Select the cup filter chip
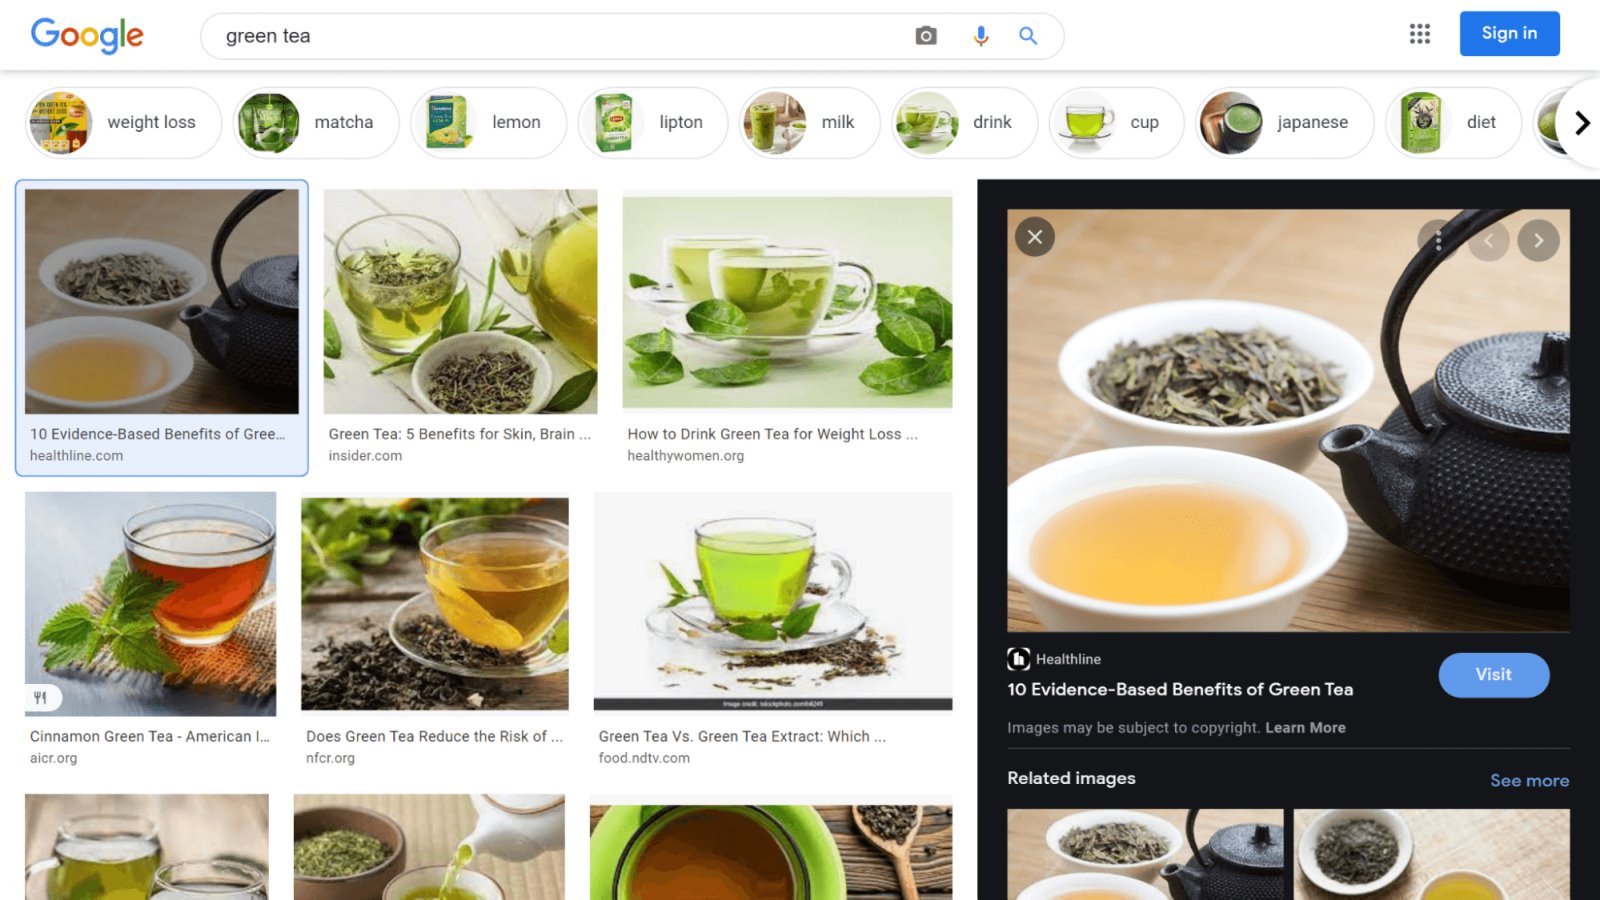Image resolution: width=1600 pixels, height=900 pixels. tap(1116, 122)
